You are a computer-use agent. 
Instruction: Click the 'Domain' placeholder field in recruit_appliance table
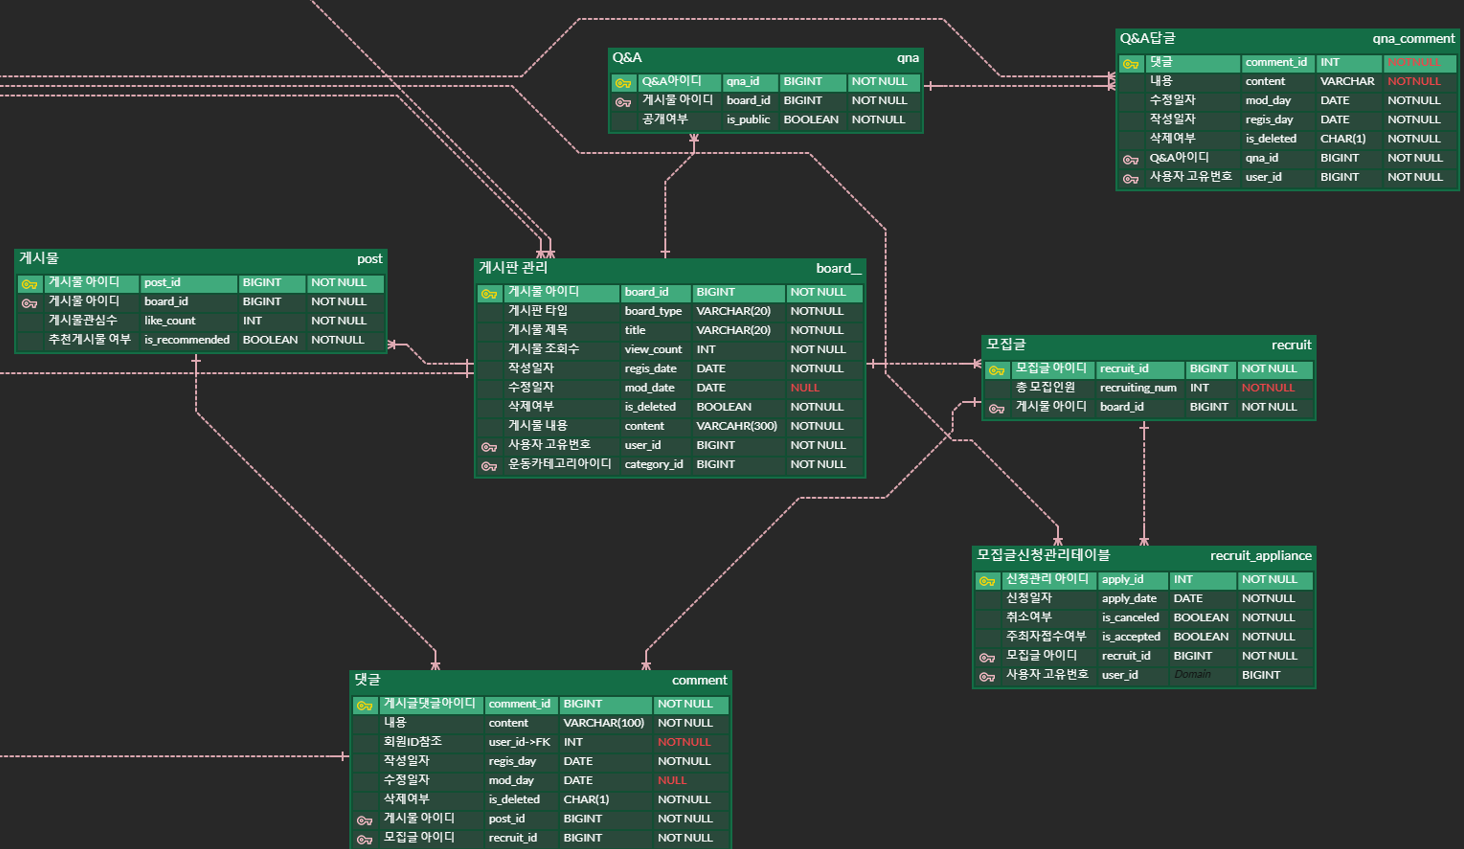click(1192, 675)
